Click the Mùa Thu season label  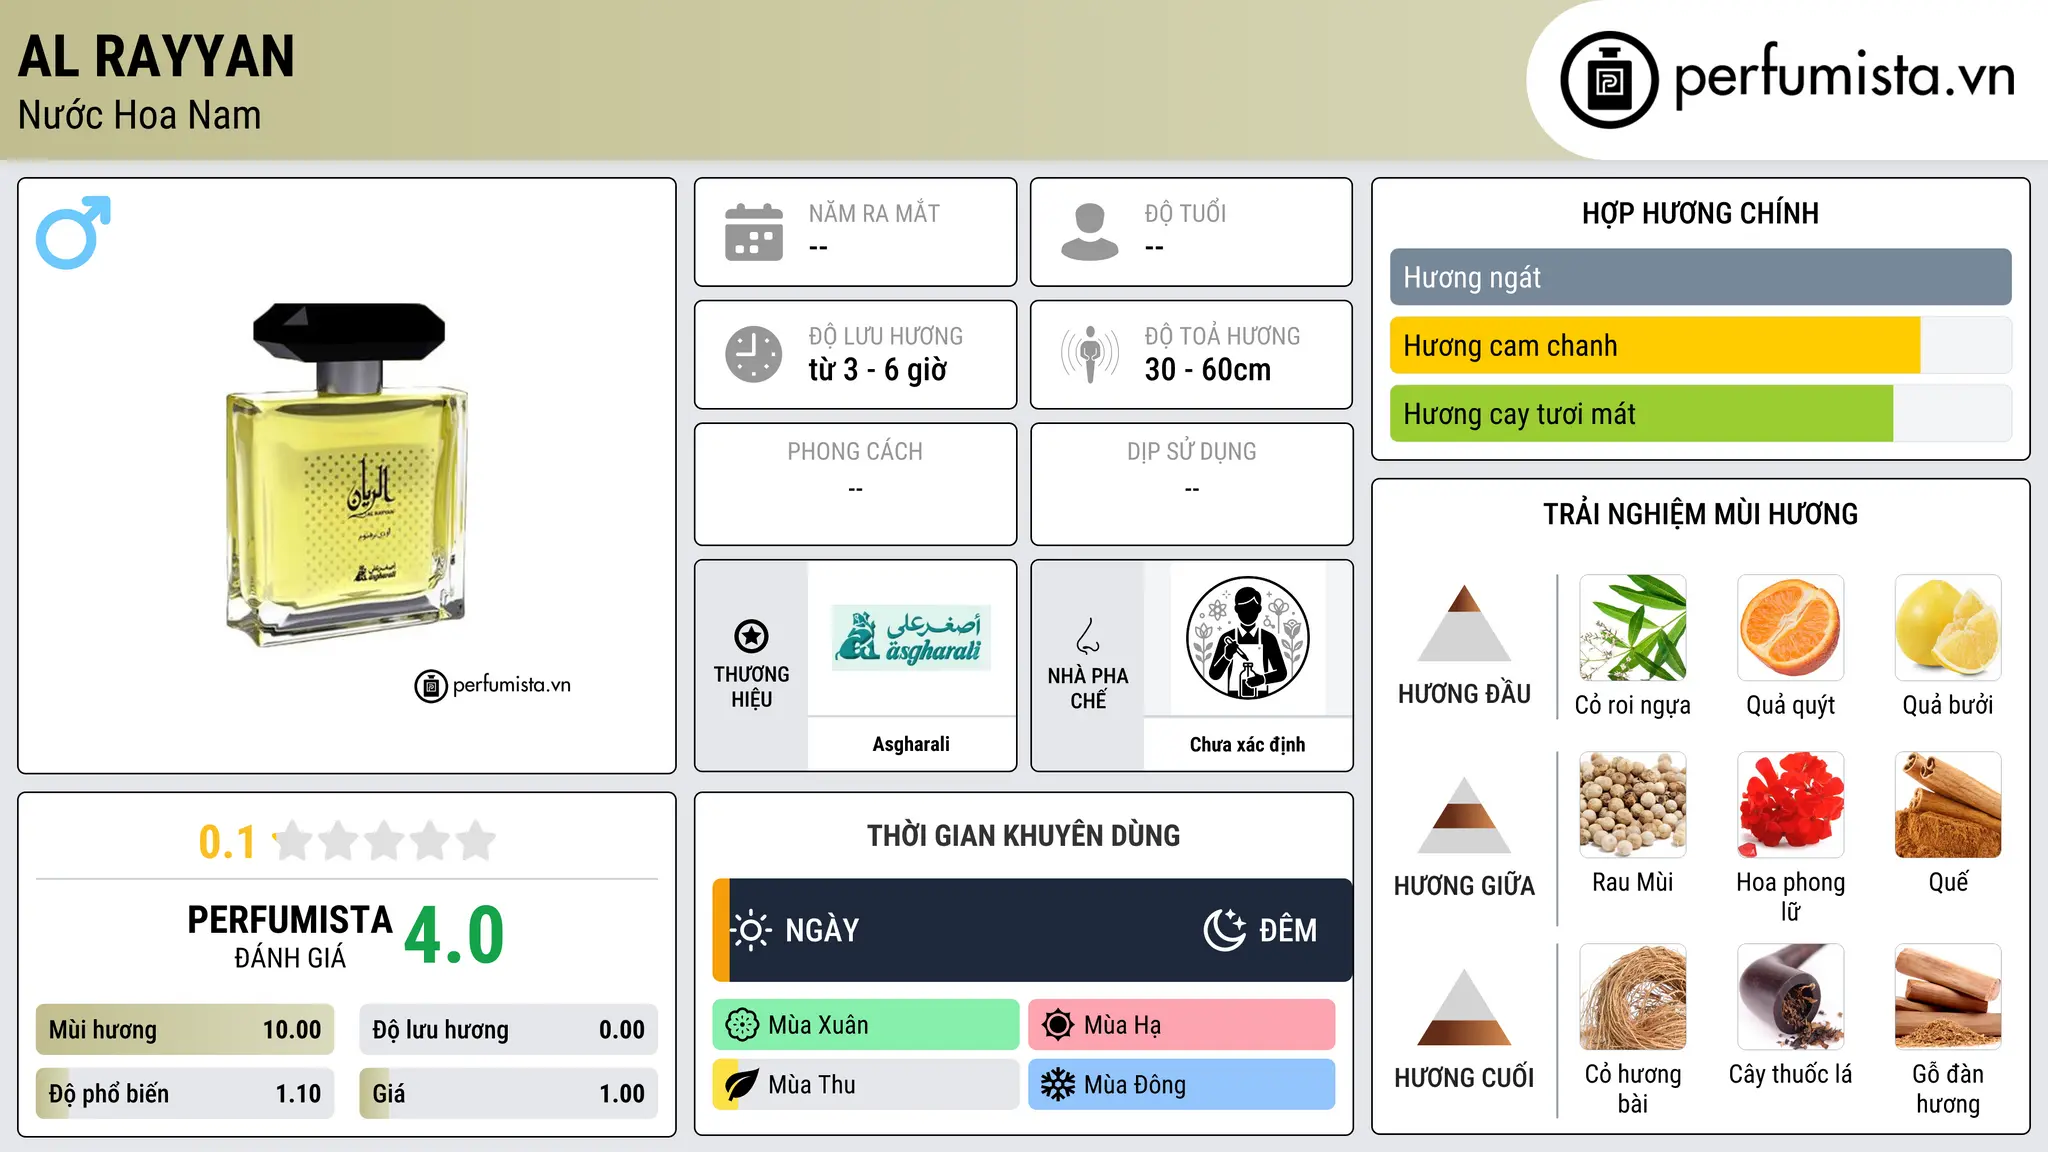[812, 1085]
